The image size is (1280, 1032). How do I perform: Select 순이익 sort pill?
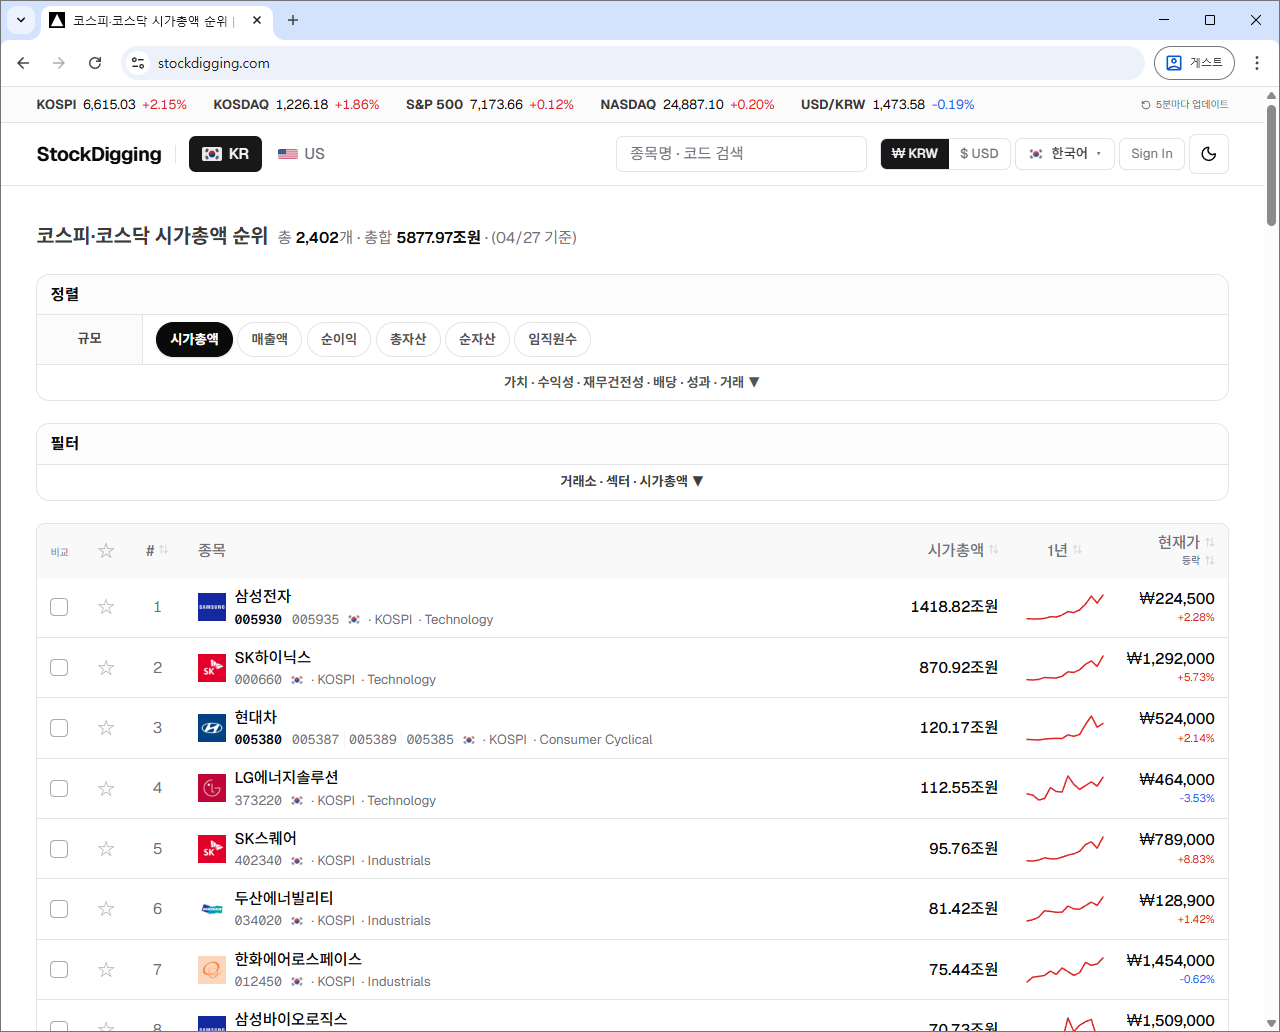[x=339, y=340]
